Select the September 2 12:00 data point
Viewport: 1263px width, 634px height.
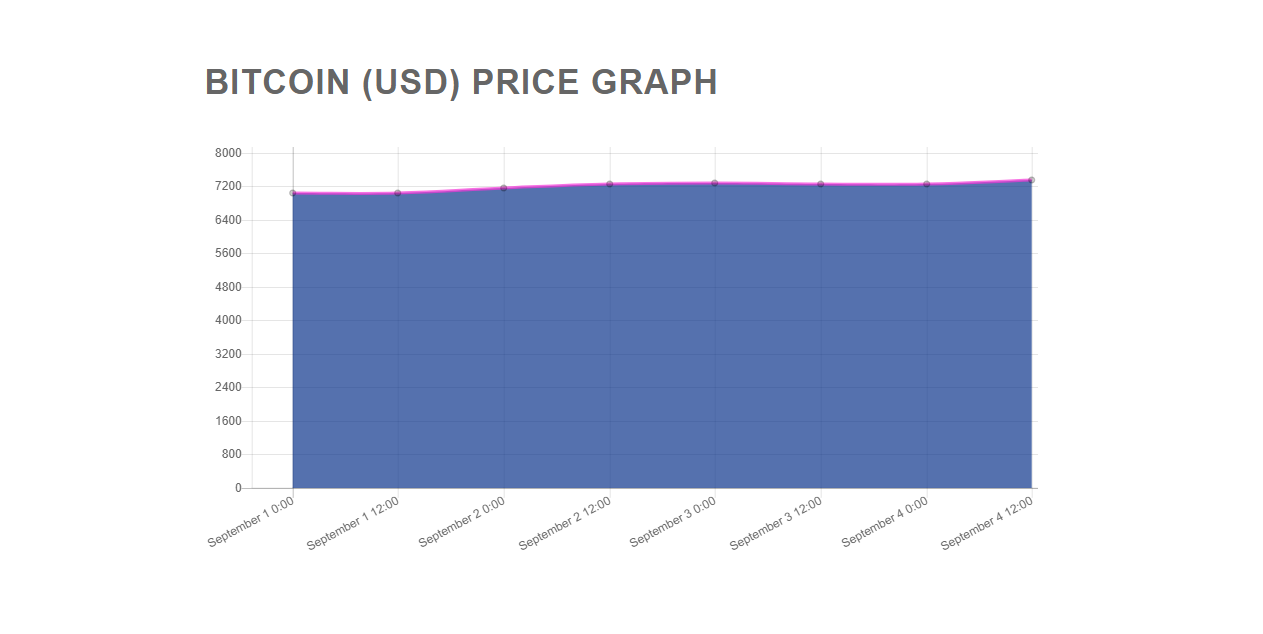click(610, 184)
